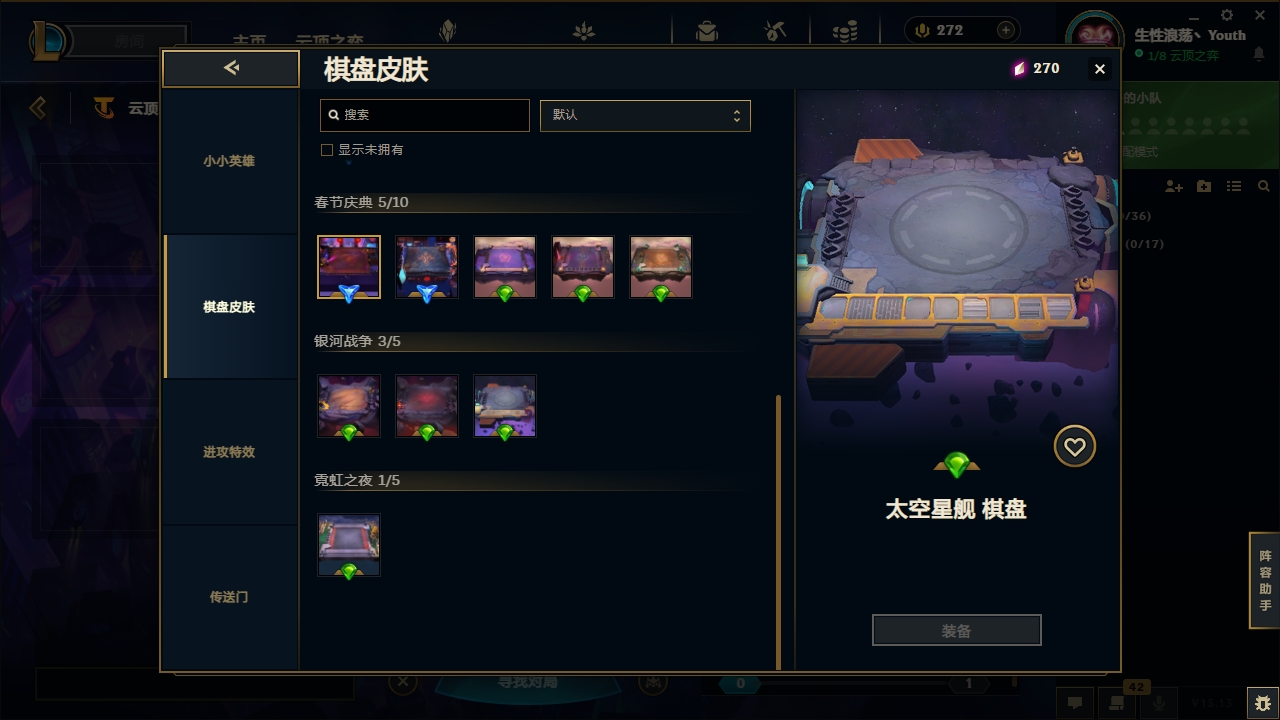Screen dimensions: 1280x720
Task: Click the 装备 equip button
Action: coord(957,631)
